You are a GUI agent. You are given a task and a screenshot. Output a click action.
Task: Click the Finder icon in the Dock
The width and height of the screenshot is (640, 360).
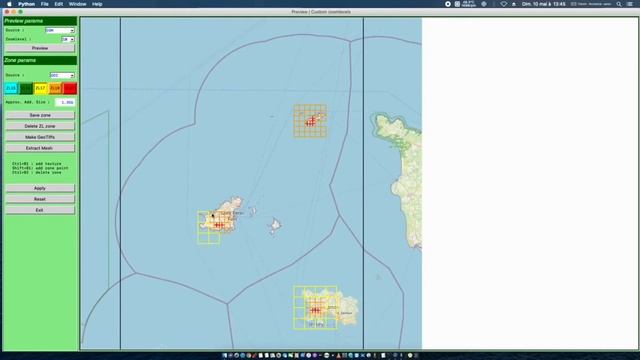(224, 356)
